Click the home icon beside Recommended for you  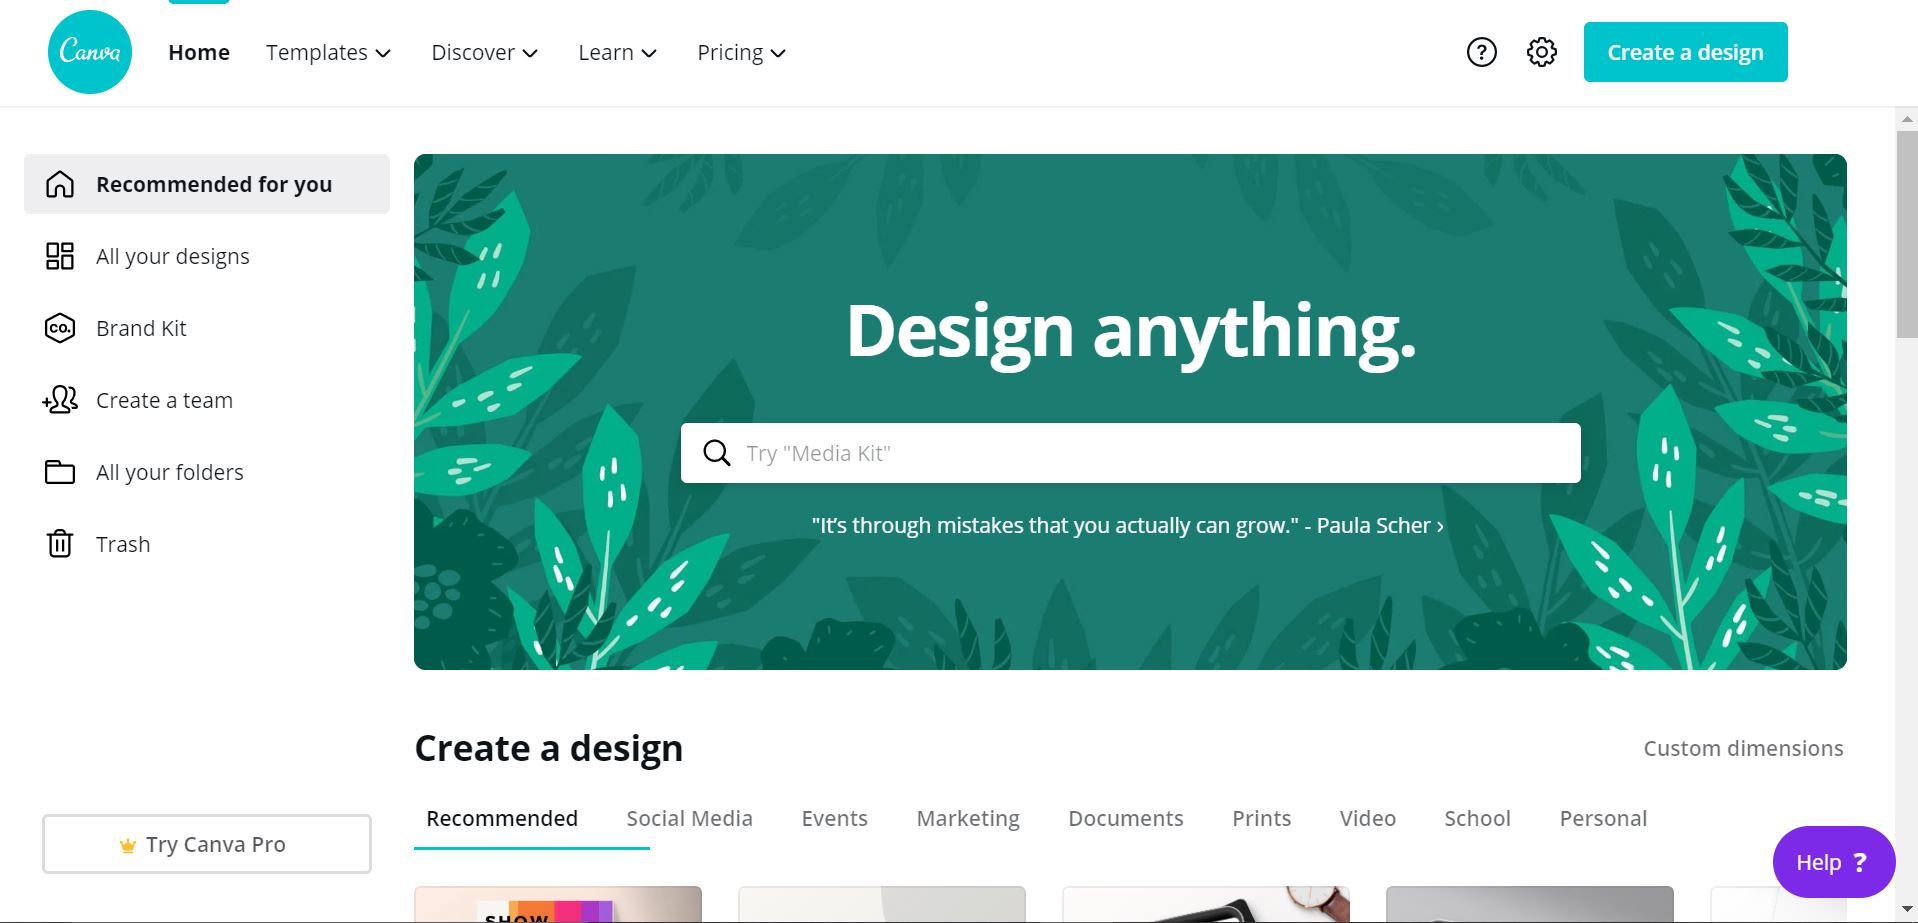[x=60, y=184]
